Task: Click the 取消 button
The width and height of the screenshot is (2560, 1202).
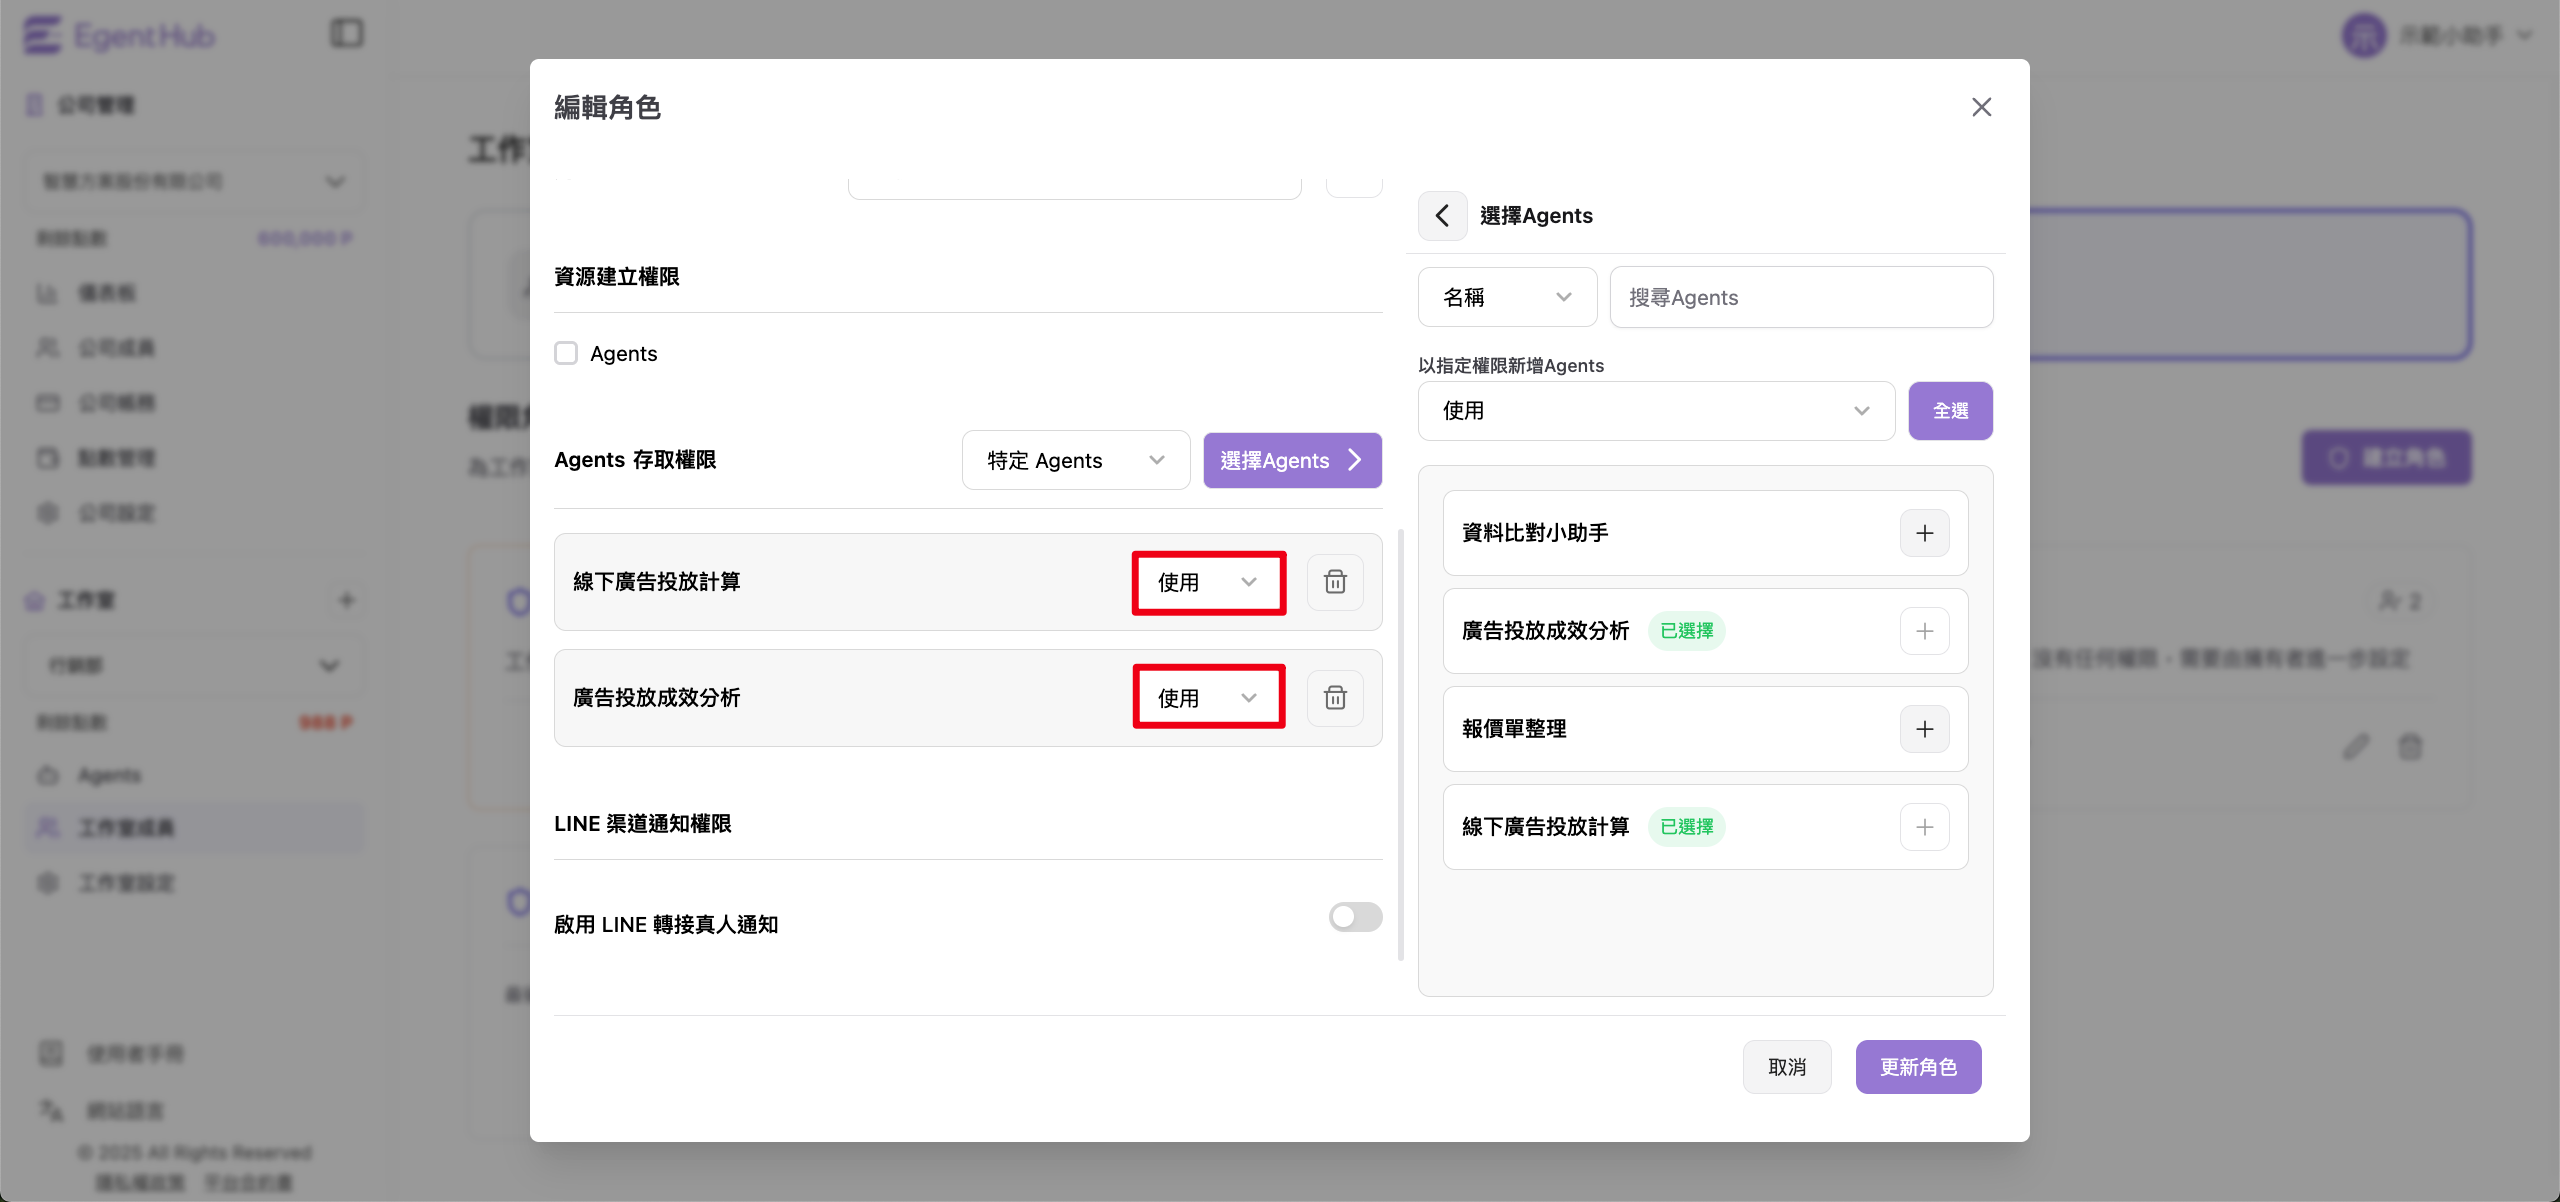Action: 1786,1067
